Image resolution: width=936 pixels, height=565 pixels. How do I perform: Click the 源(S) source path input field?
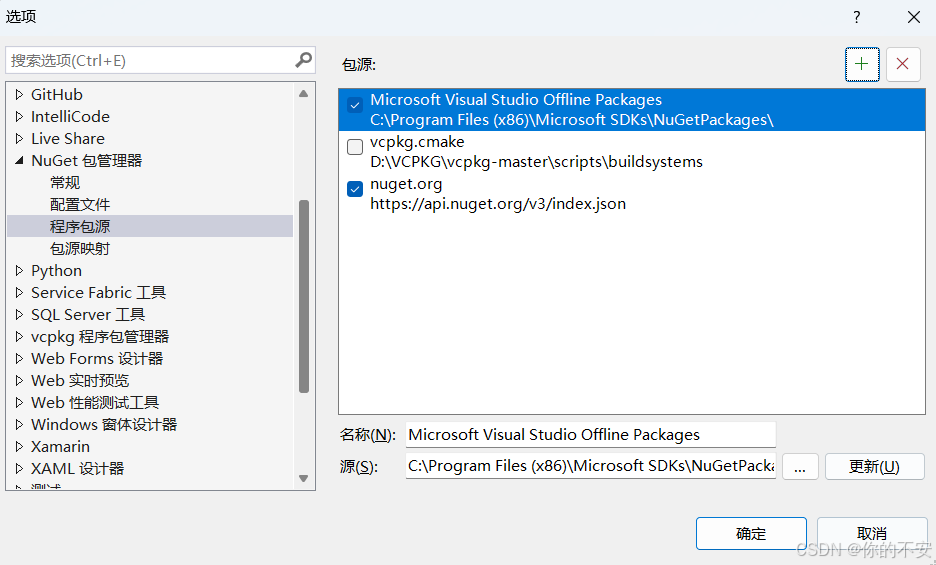590,466
